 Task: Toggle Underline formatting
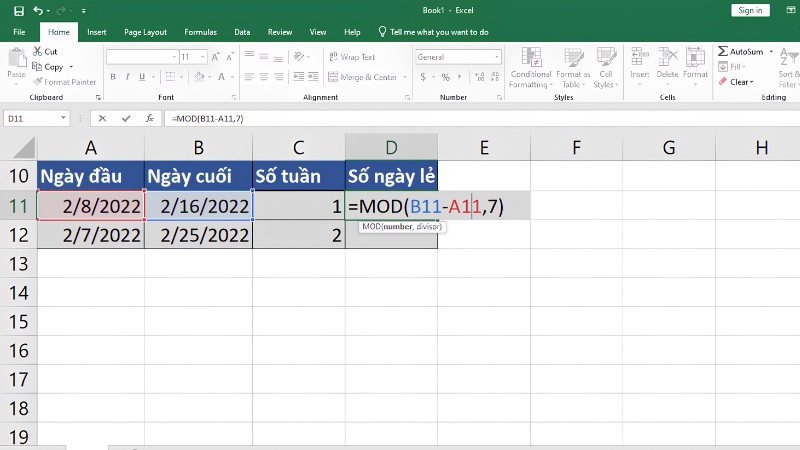142,77
